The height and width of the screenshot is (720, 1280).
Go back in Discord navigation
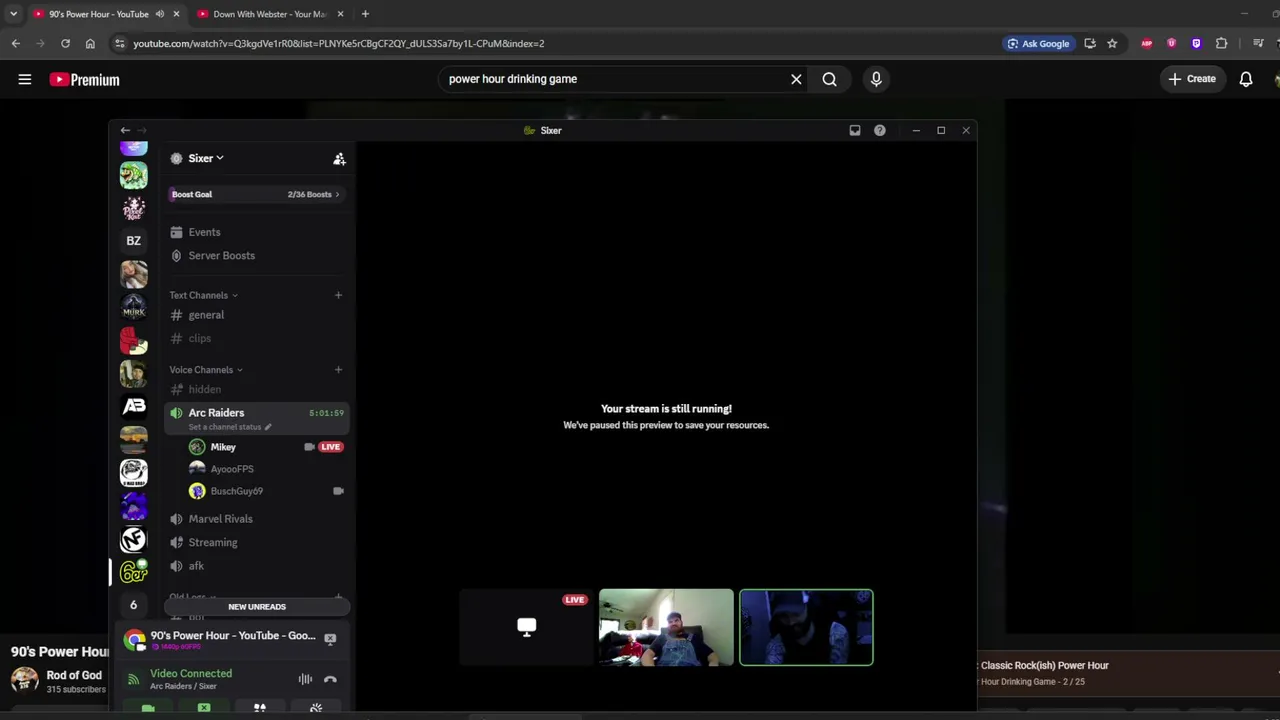tap(125, 131)
